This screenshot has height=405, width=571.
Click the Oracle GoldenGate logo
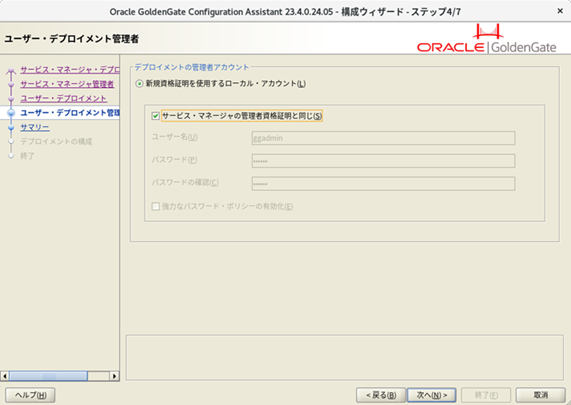click(487, 39)
